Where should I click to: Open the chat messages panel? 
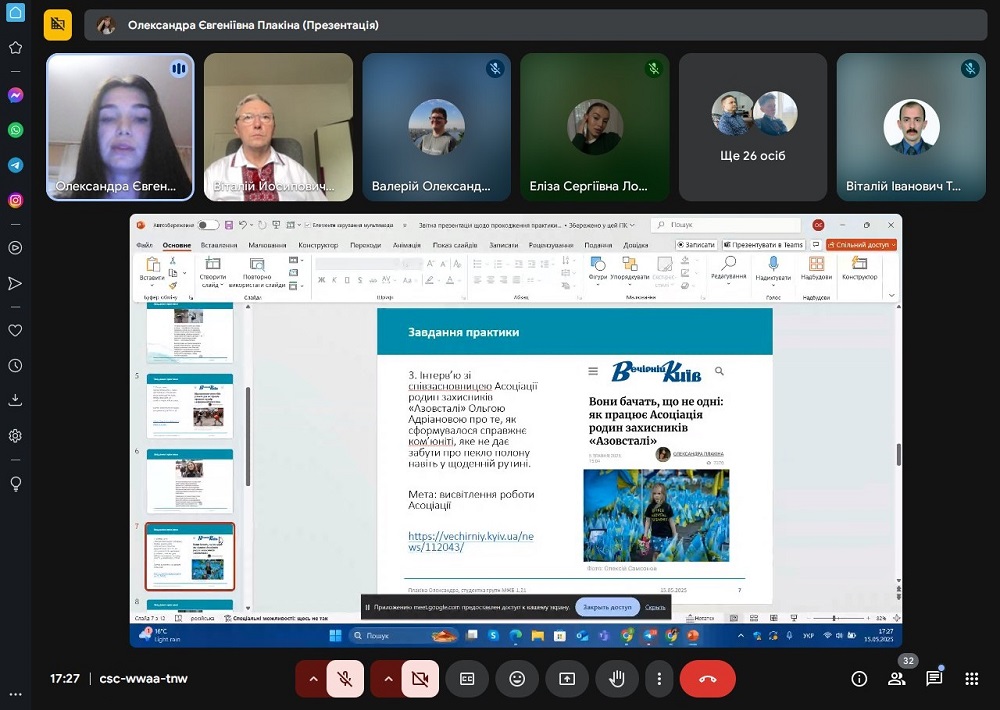click(934, 679)
